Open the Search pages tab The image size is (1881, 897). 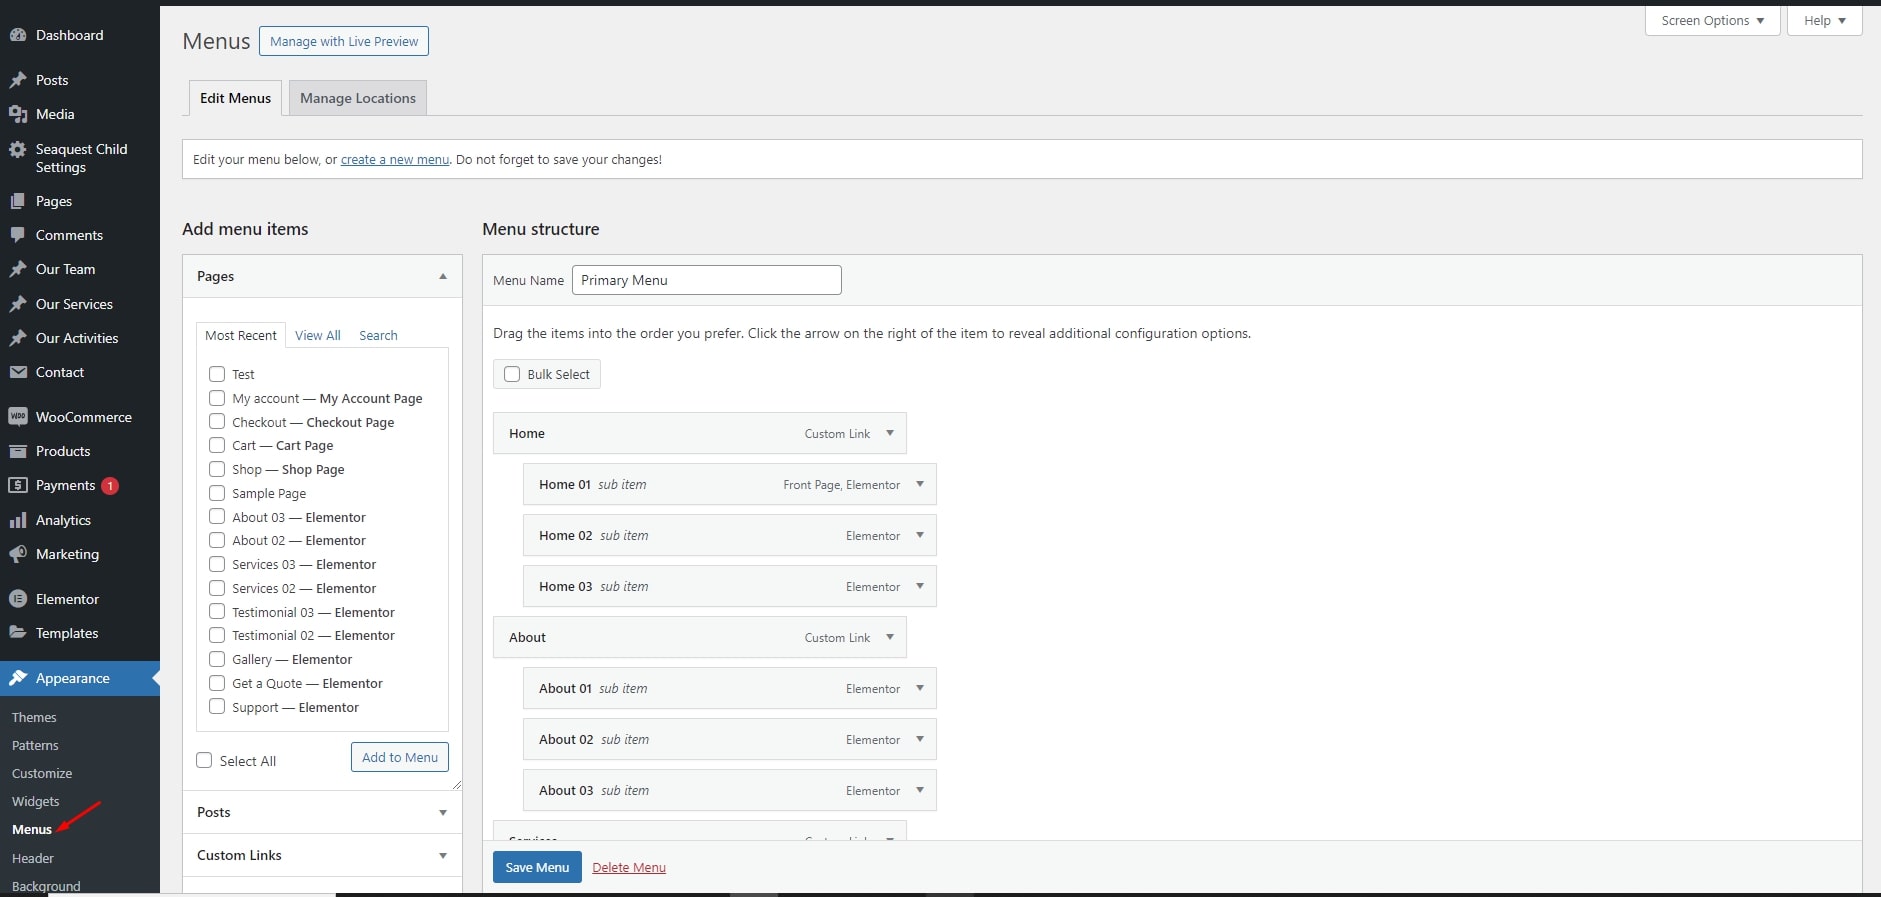click(379, 335)
